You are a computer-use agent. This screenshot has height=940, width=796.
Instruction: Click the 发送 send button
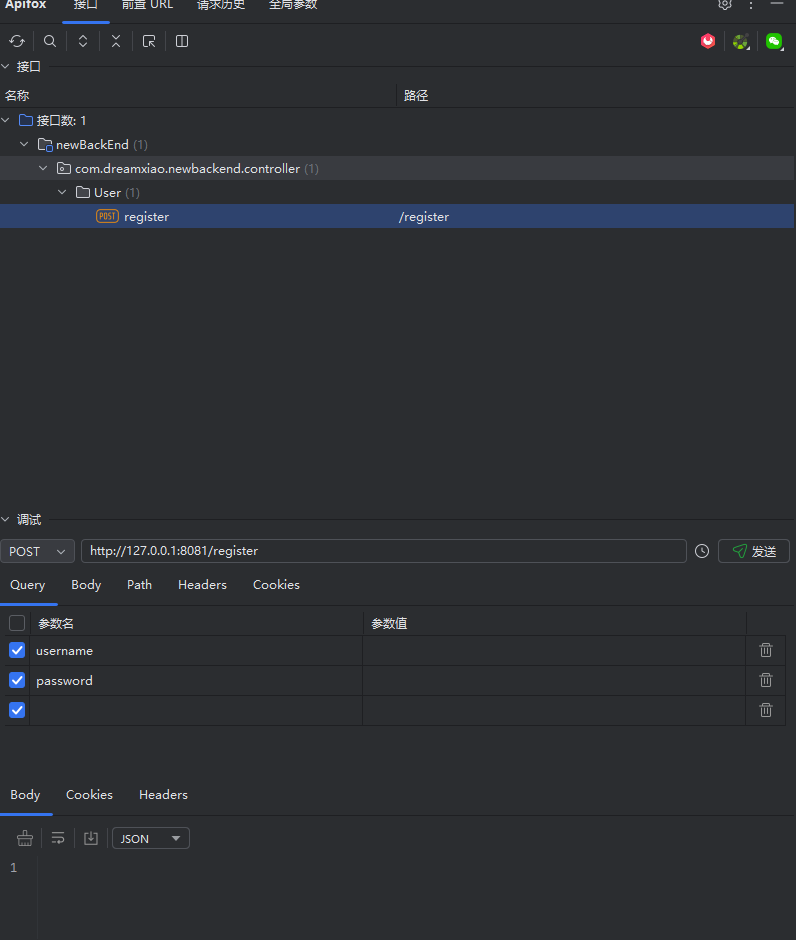(x=754, y=551)
